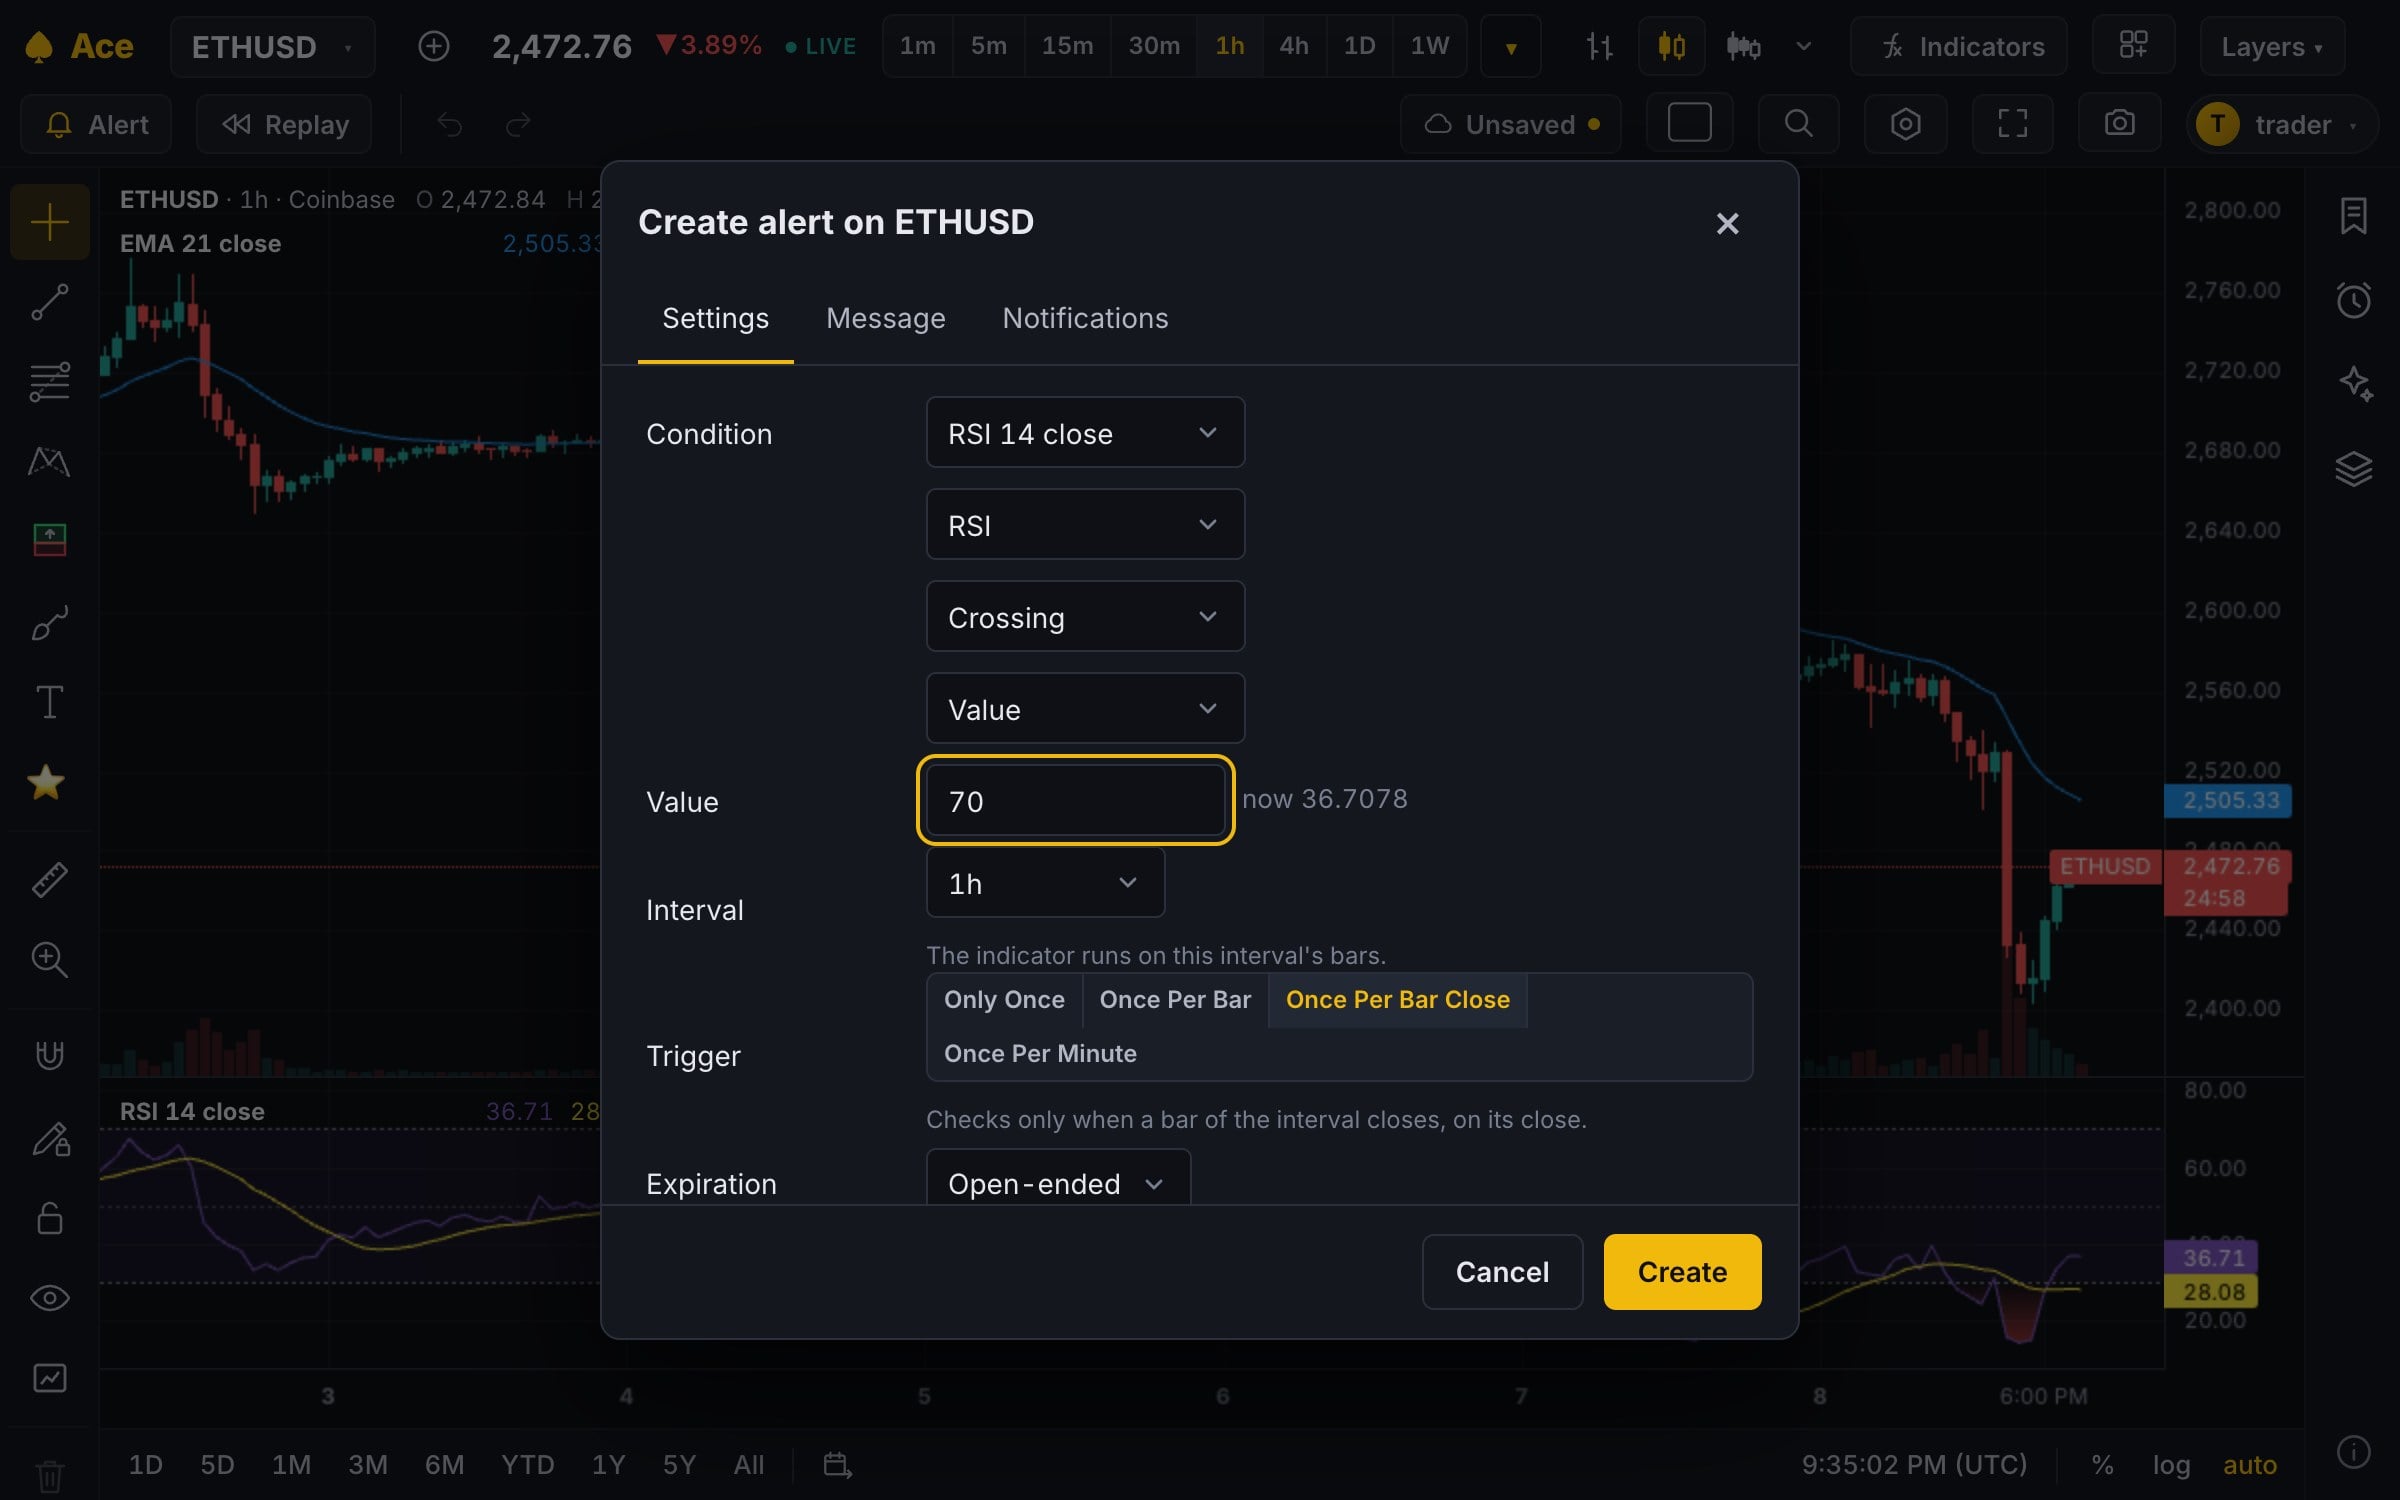Select Once Per Minute trigger

coord(1040,1054)
